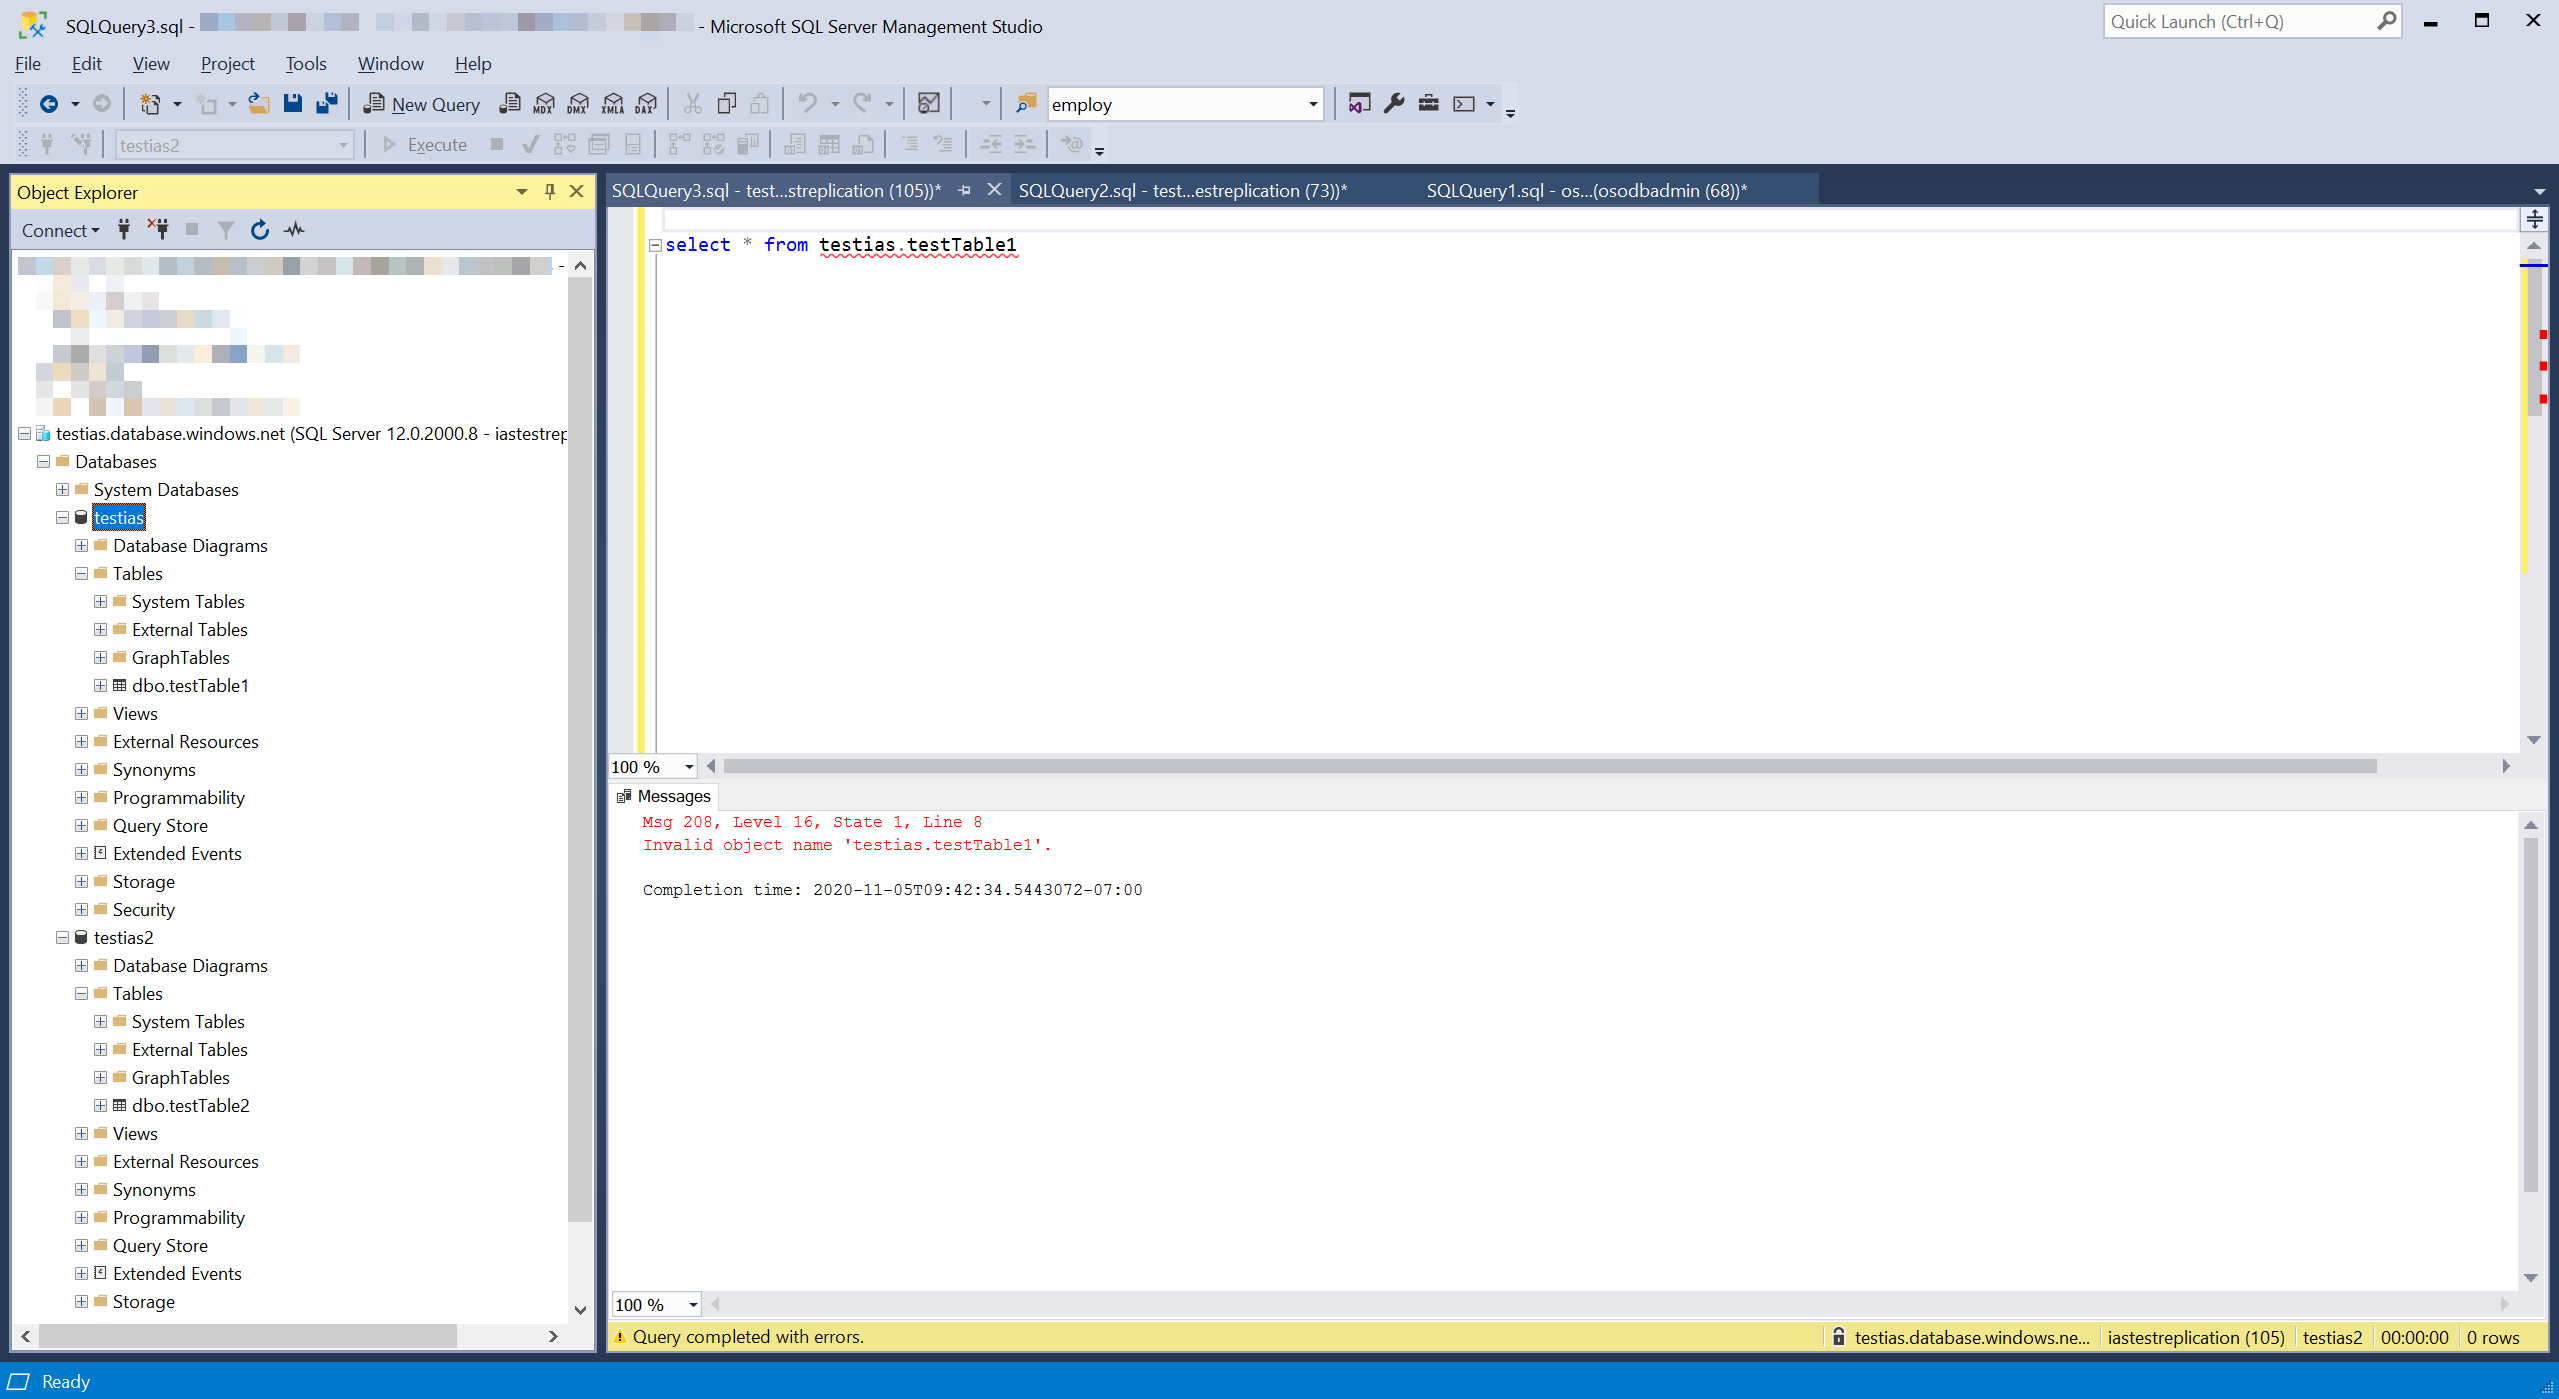Toggle auto-hide pin on Object Explorer

click(549, 191)
